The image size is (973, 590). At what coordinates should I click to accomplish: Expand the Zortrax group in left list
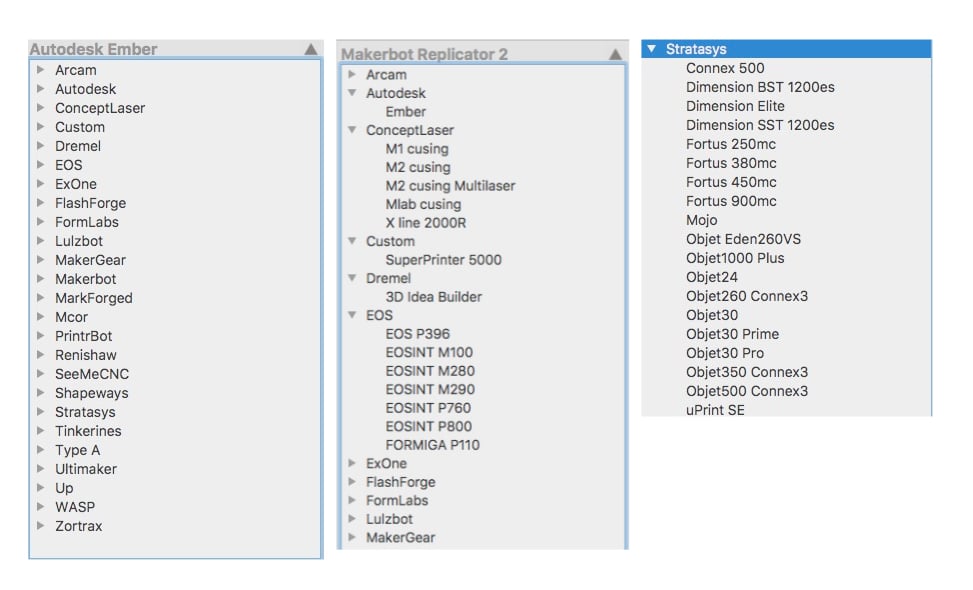click(x=40, y=526)
